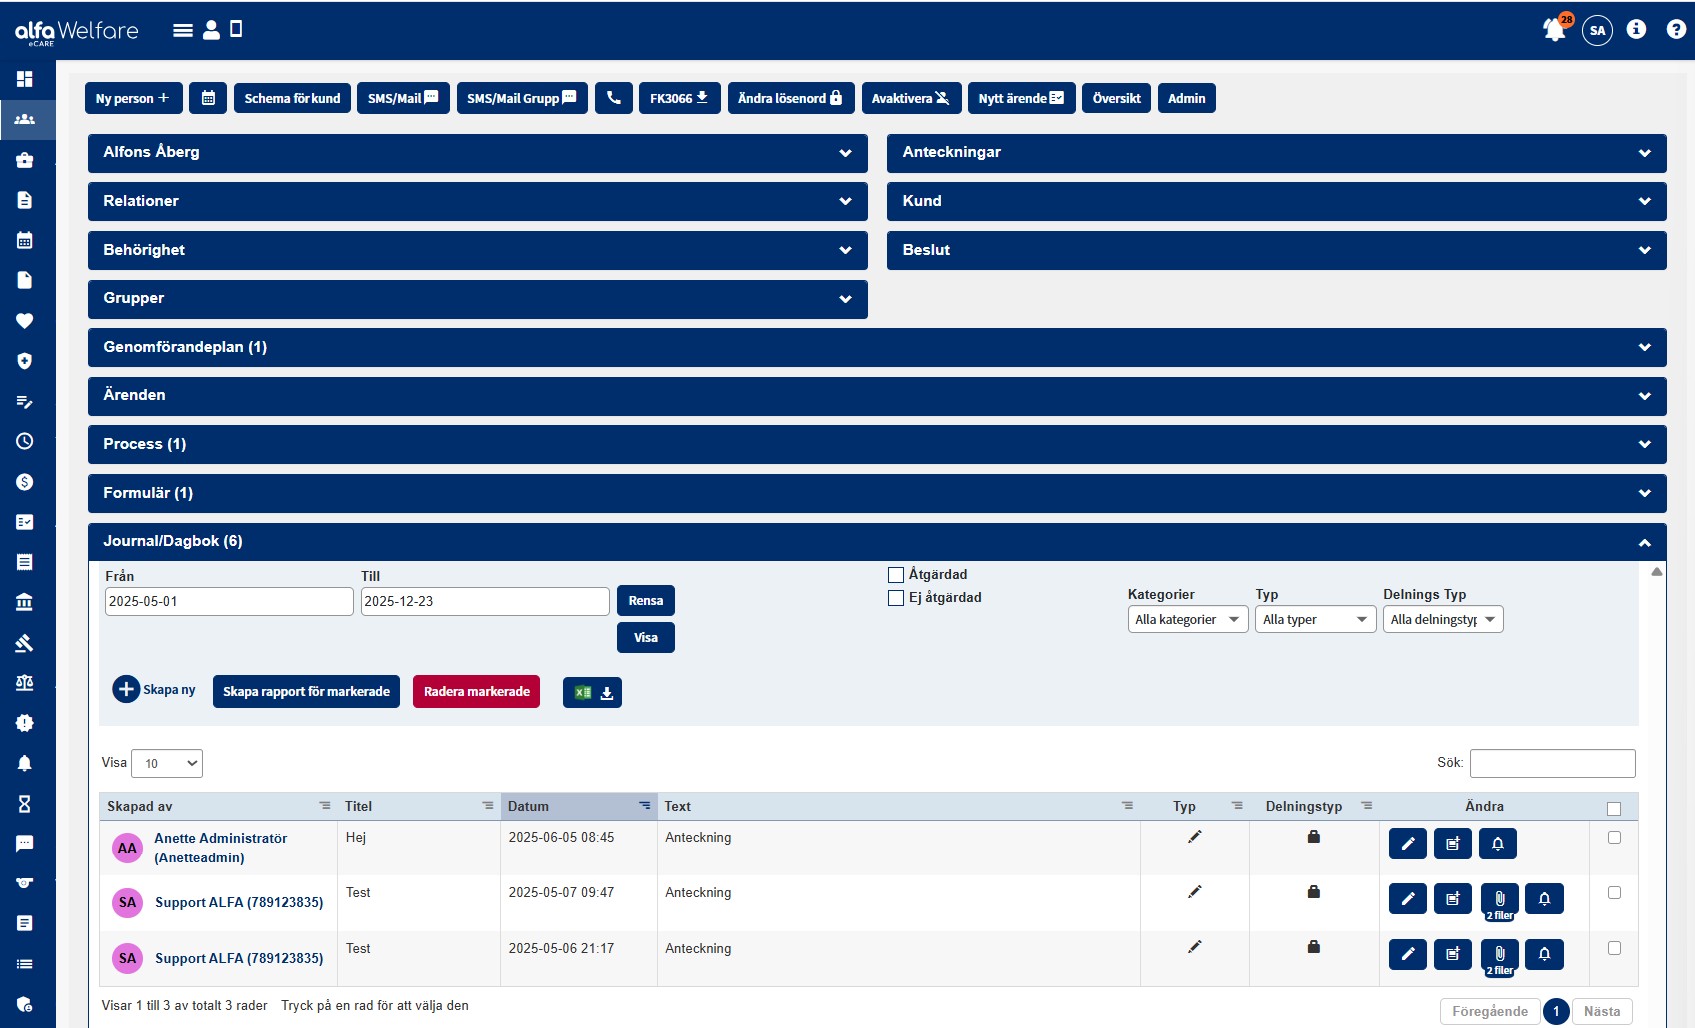The image size is (1695, 1028).
Task: Expand the Genomförandeplan (1) panel
Action: 876,347
